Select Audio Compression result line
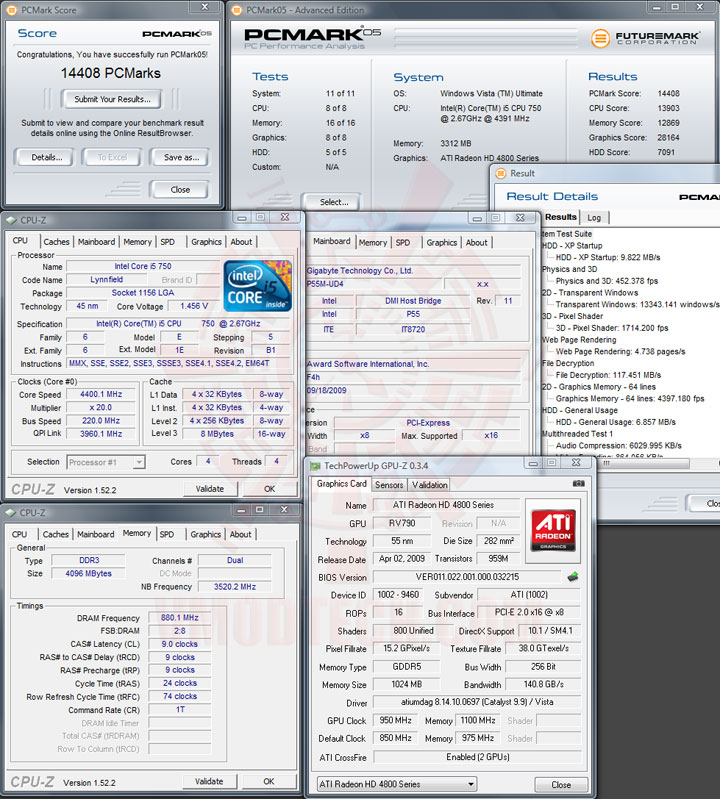Image resolution: width=720 pixels, height=799 pixels. point(619,445)
